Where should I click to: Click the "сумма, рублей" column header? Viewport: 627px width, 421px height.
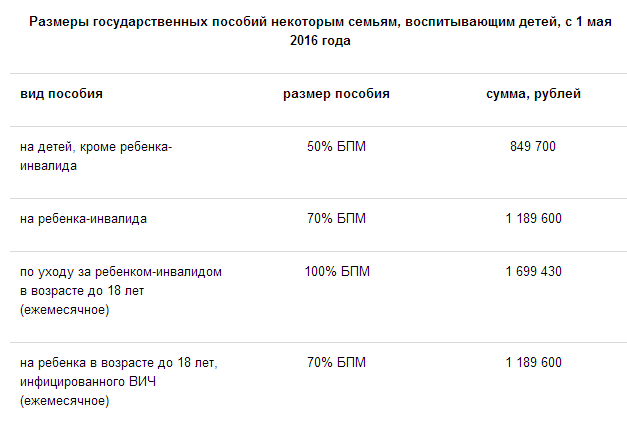[x=532, y=94]
